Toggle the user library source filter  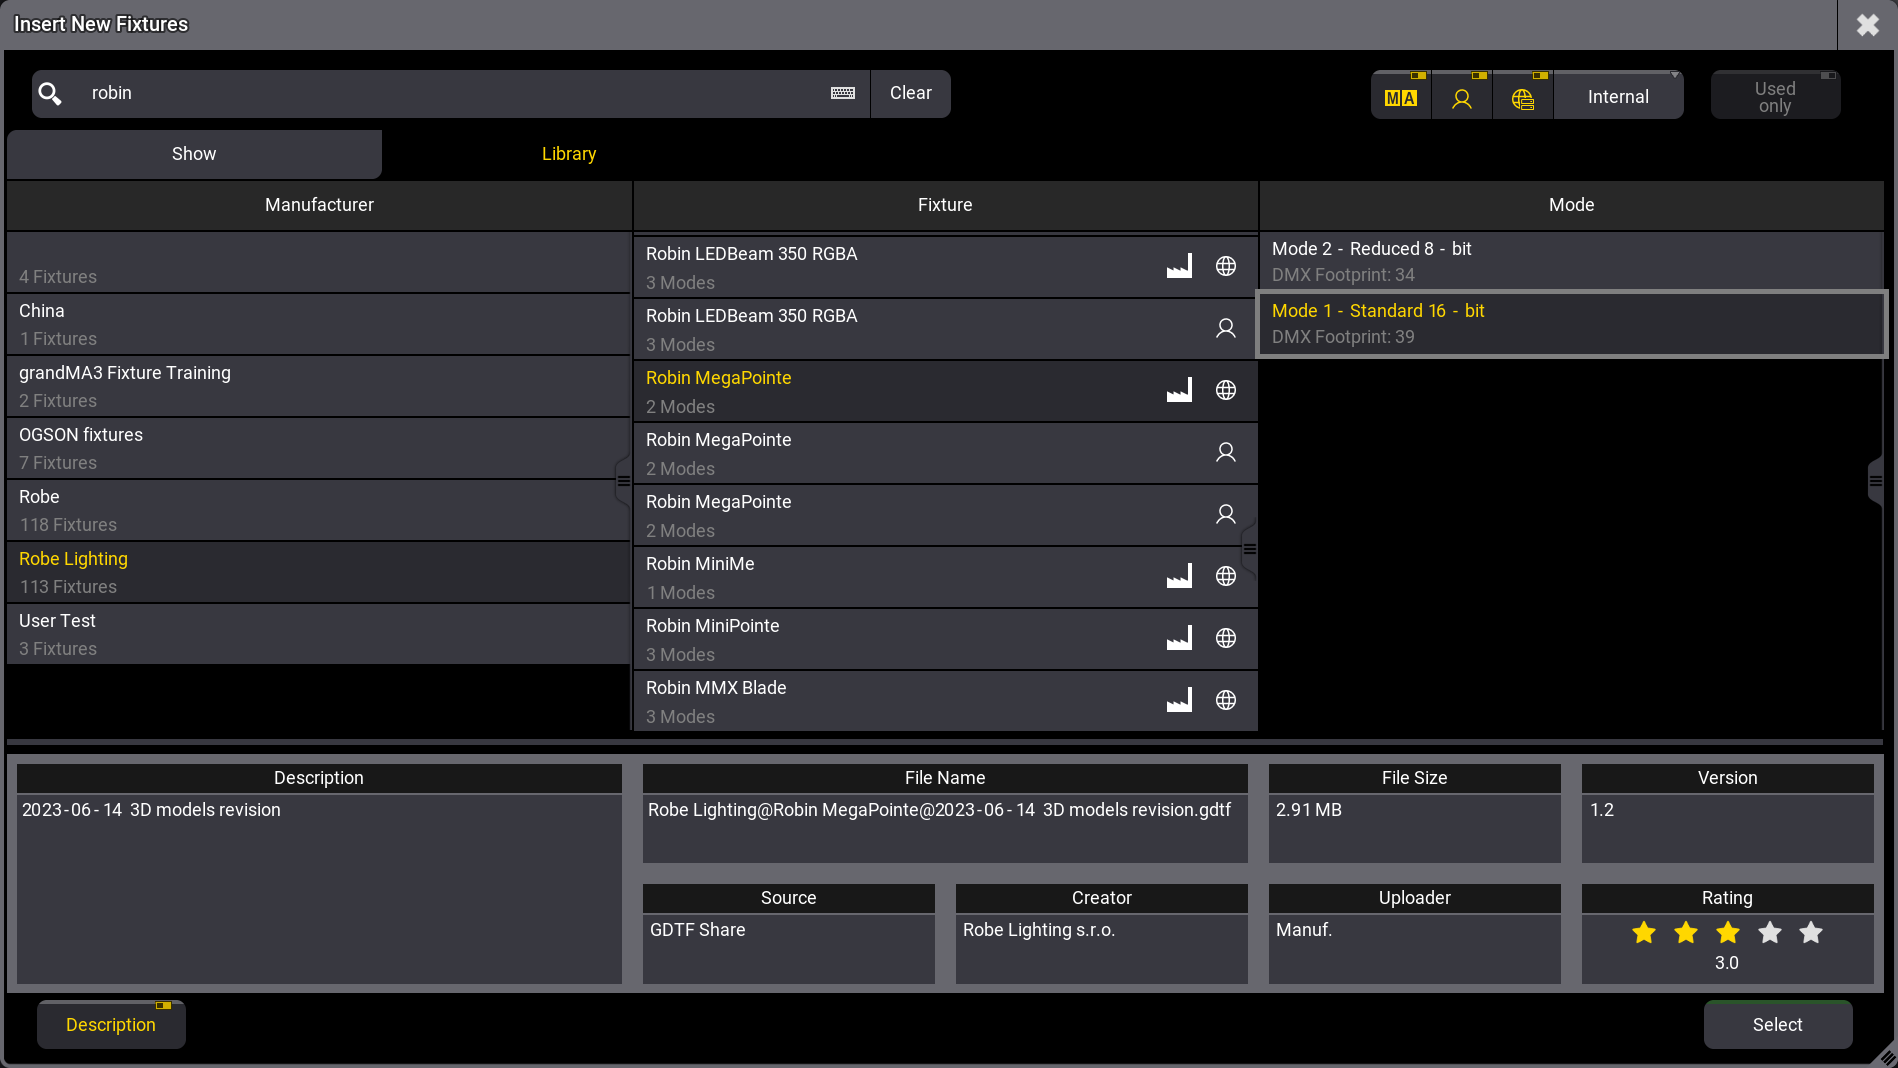(x=1461, y=97)
